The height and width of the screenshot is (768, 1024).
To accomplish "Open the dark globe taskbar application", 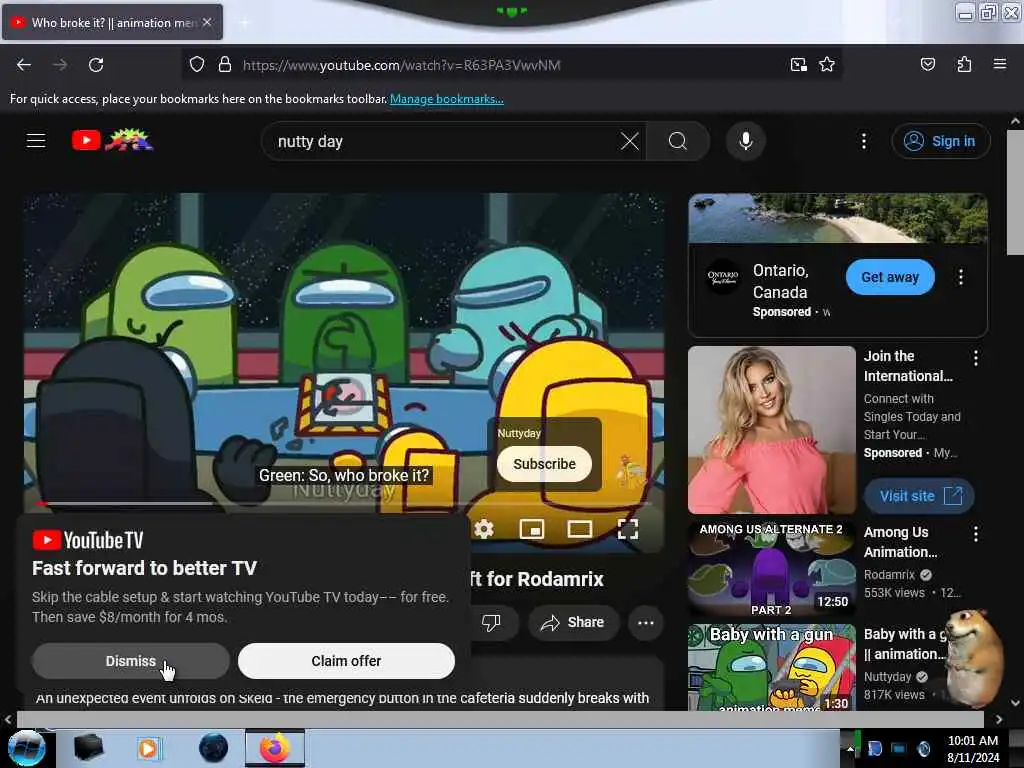I will click(x=214, y=748).
